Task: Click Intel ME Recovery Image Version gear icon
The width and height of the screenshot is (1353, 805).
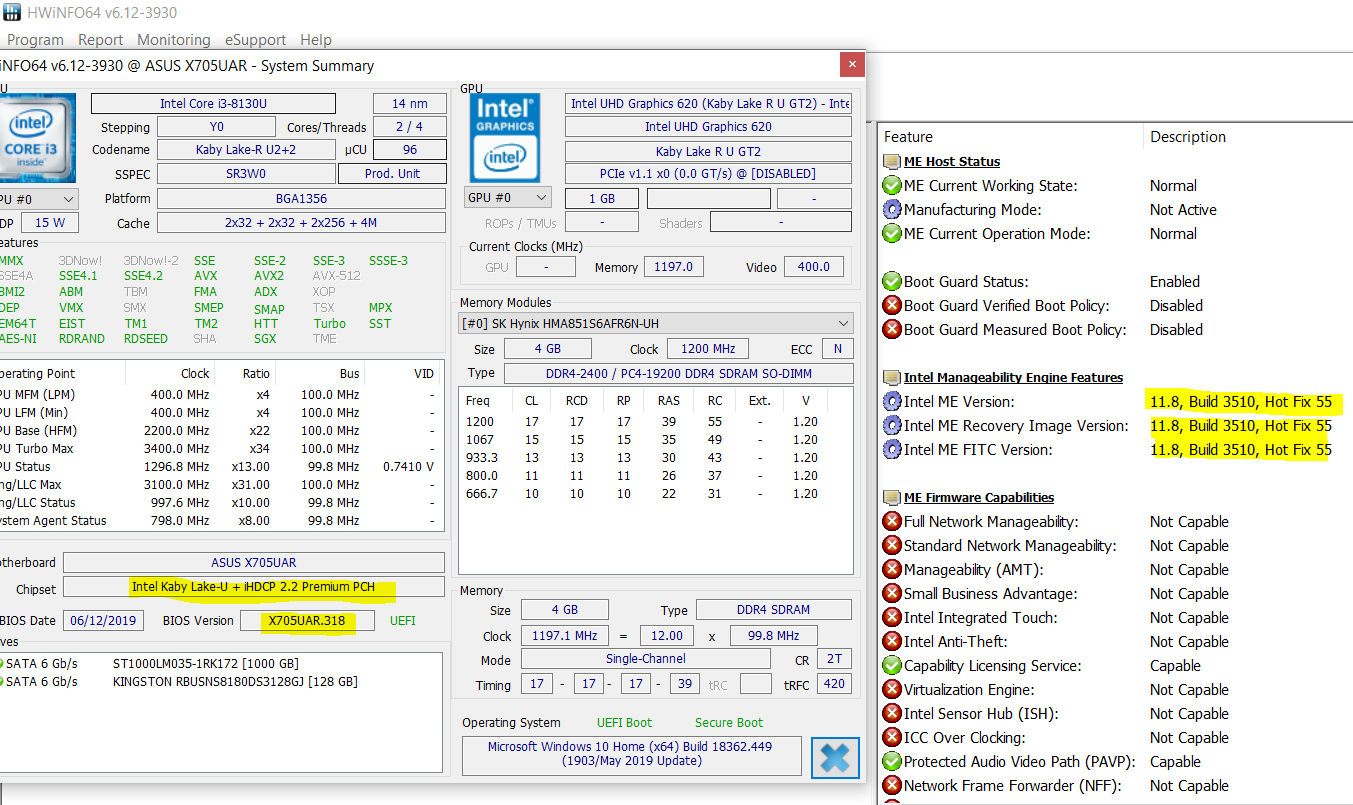Action: pyautogui.click(x=892, y=426)
